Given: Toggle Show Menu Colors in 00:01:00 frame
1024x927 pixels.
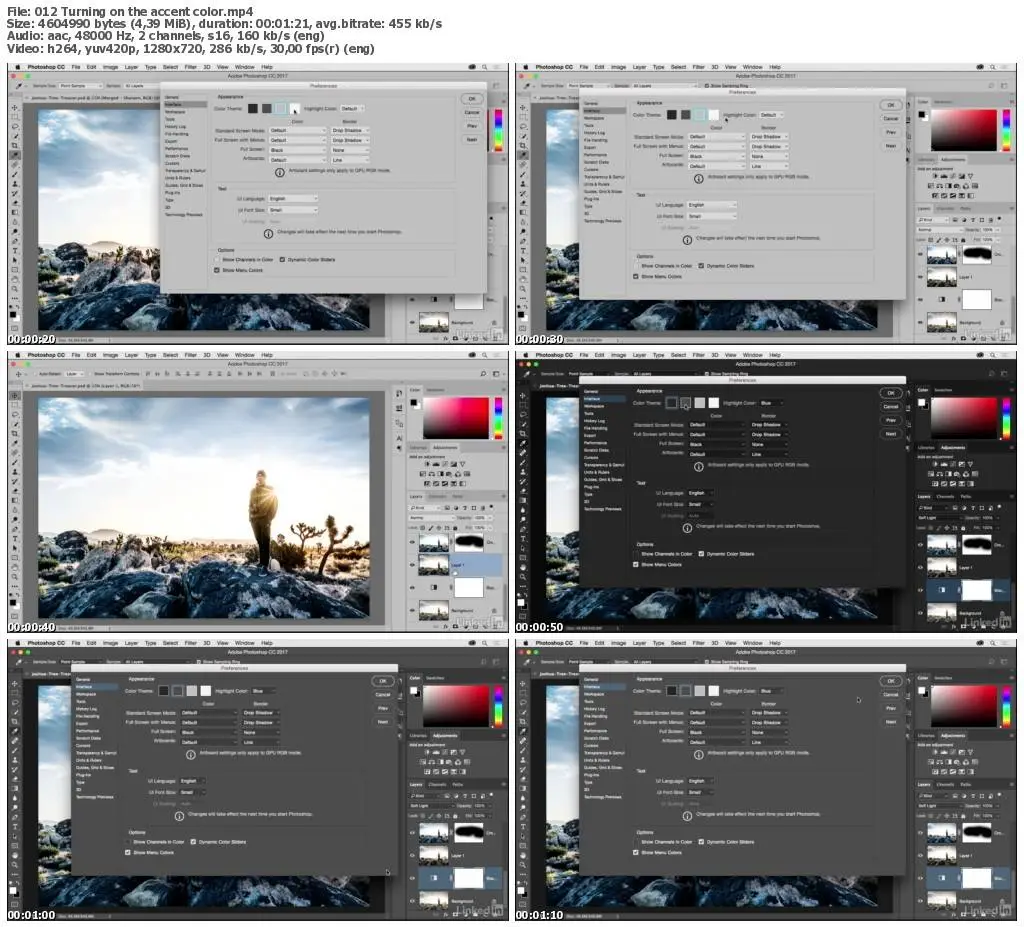Looking at the screenshot, I should pyautogui.click(x=128, y=853).
